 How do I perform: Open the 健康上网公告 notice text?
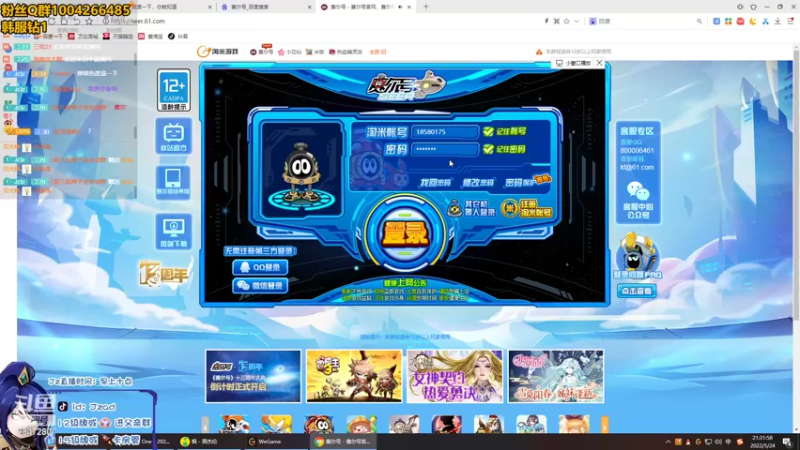coord(406,283)
